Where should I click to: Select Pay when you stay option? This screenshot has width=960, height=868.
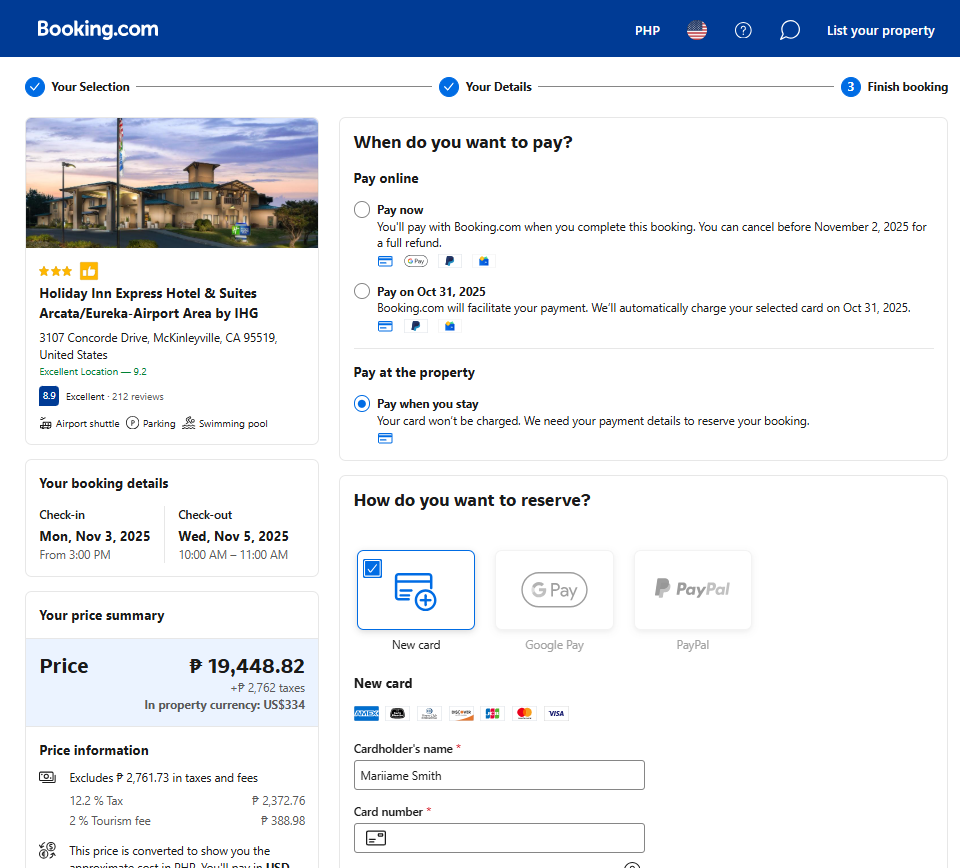362,404
